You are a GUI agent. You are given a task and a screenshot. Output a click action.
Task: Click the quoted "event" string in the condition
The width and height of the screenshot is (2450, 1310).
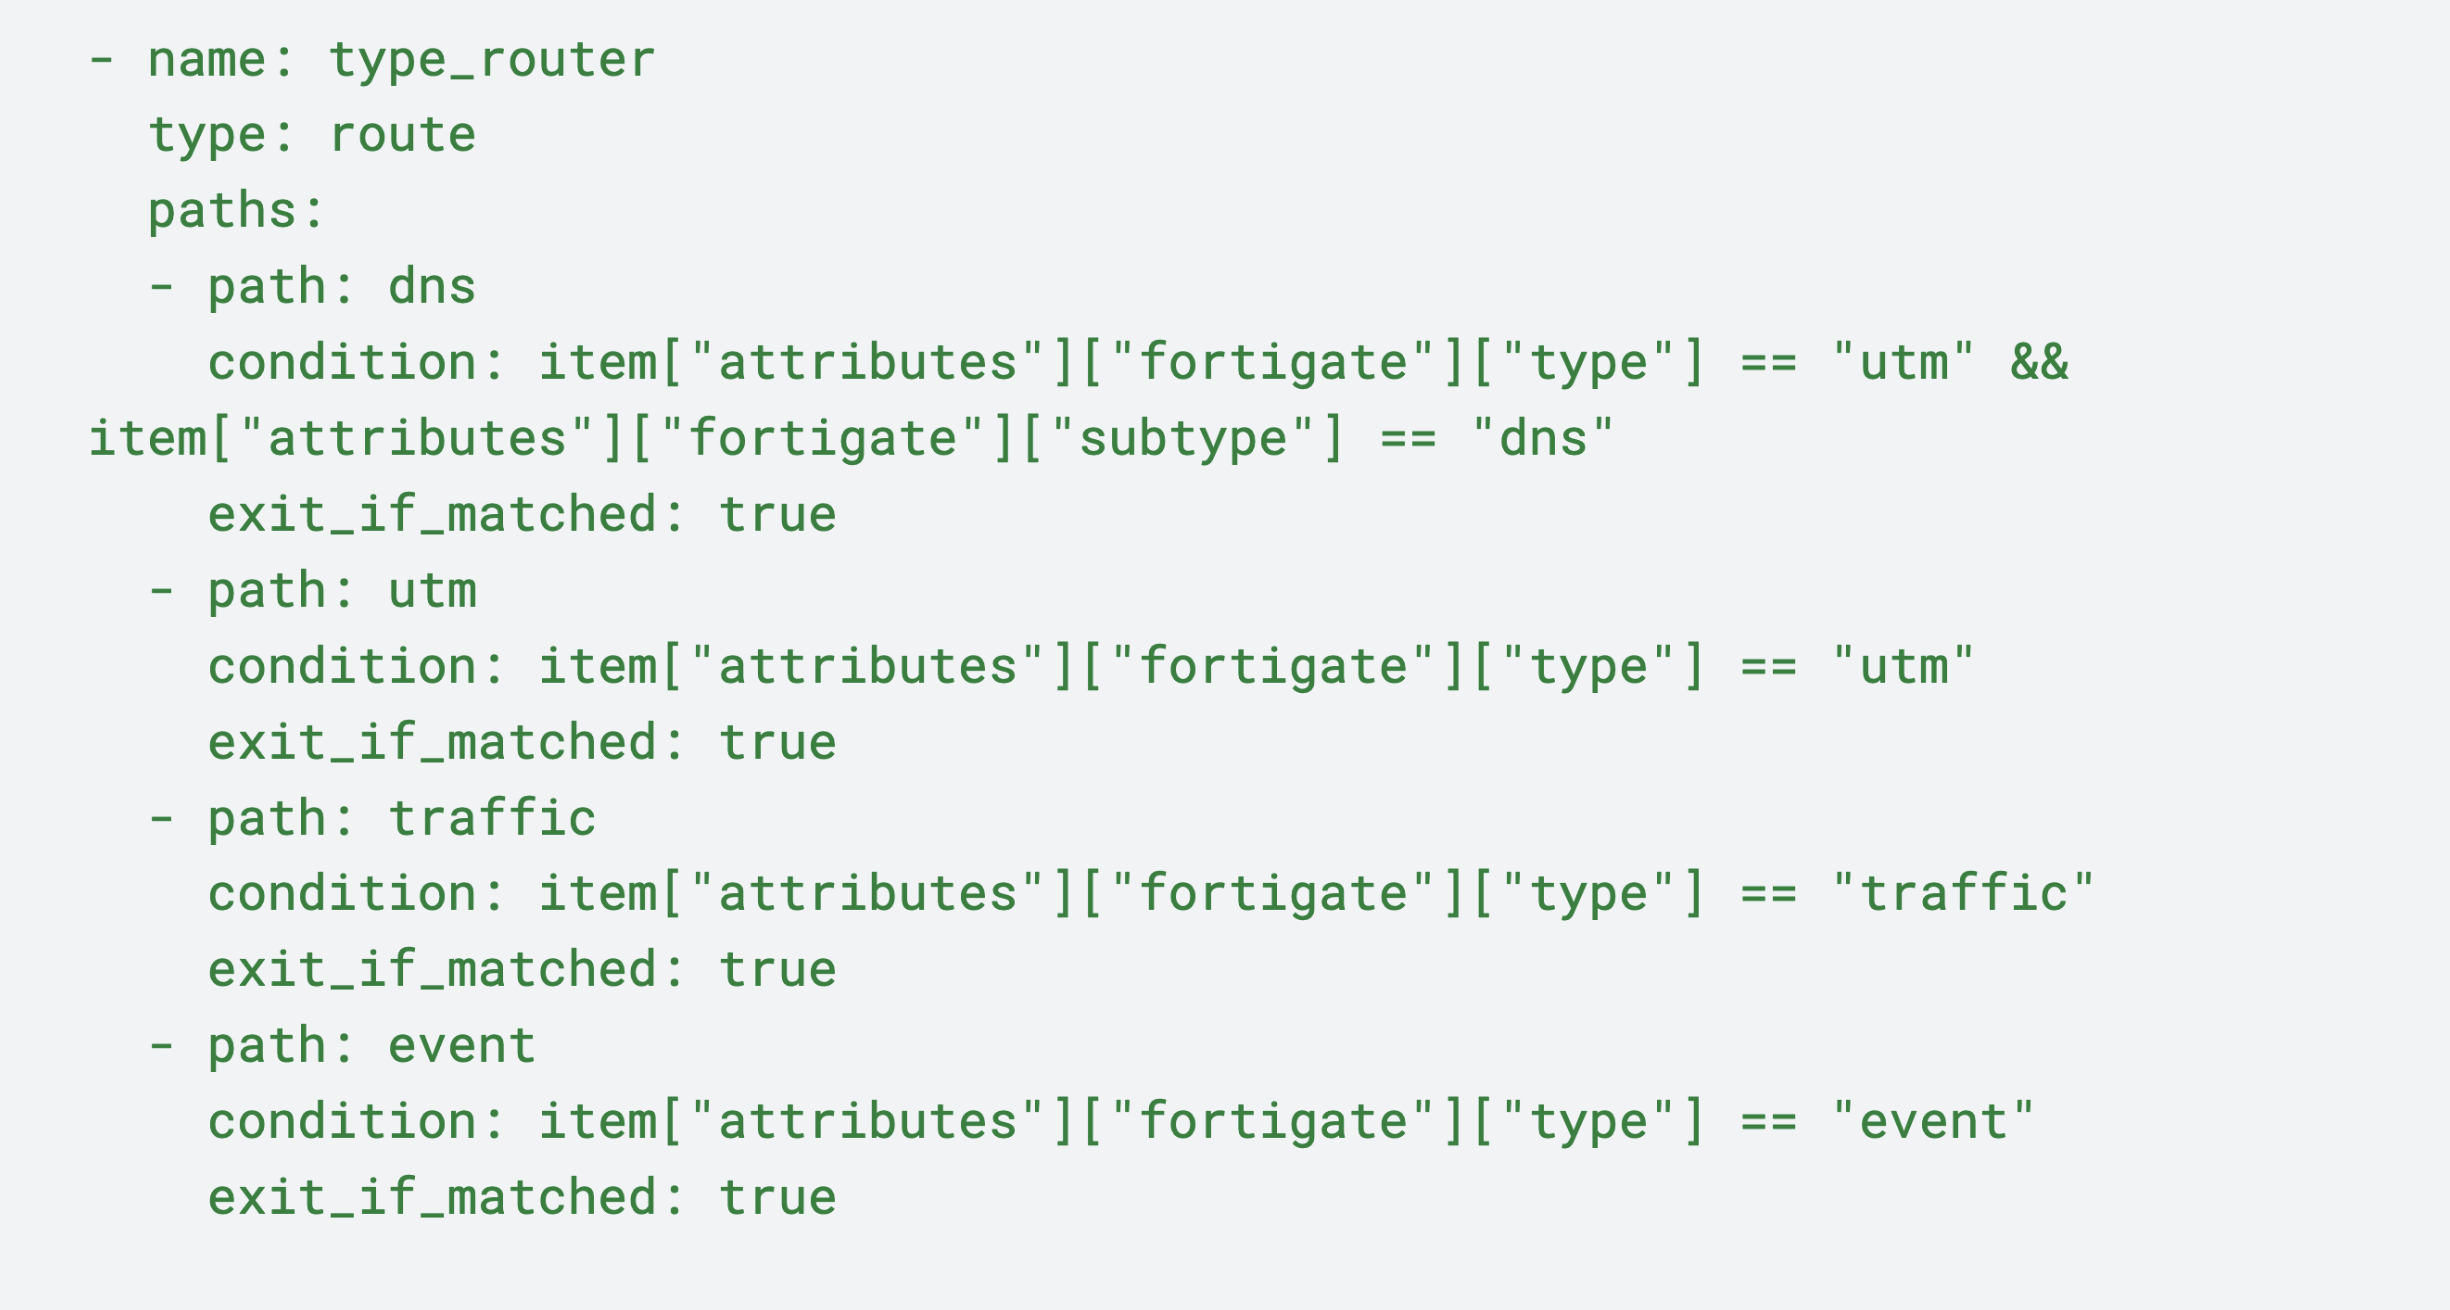tap(1933, 1122)
